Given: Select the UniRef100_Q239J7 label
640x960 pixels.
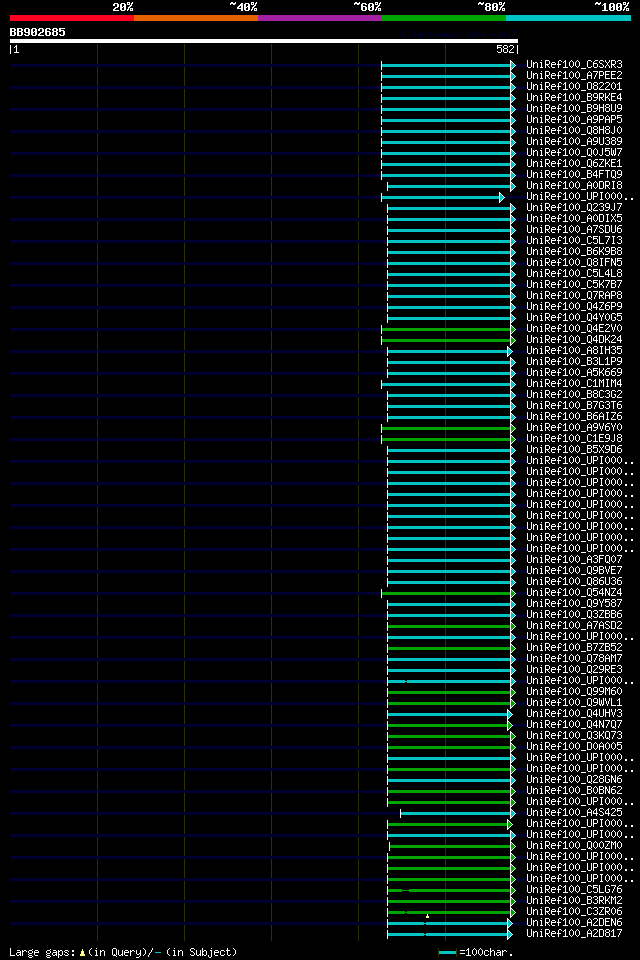Looking at the screenshot, I should pyautogui.click(x=574, y=208).
